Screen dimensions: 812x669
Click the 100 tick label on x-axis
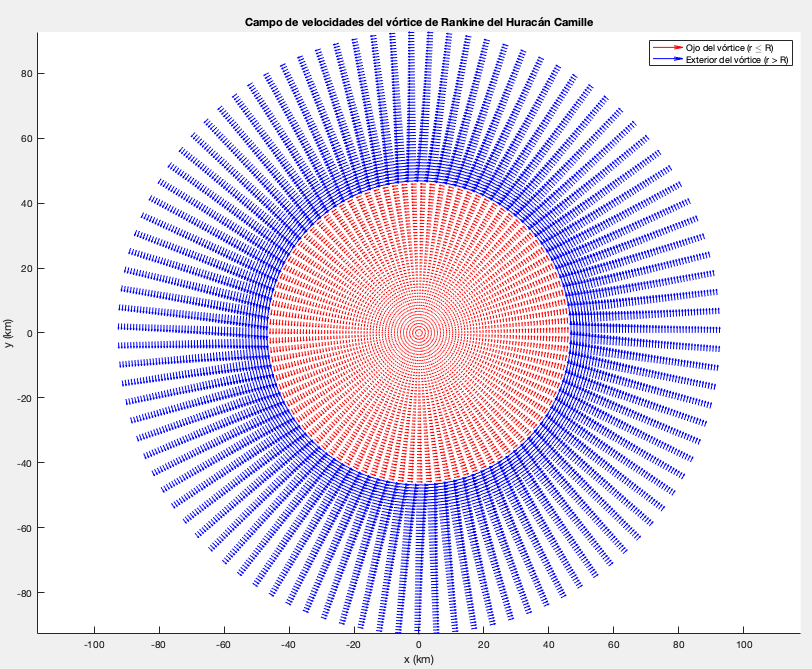coord(743,645)
